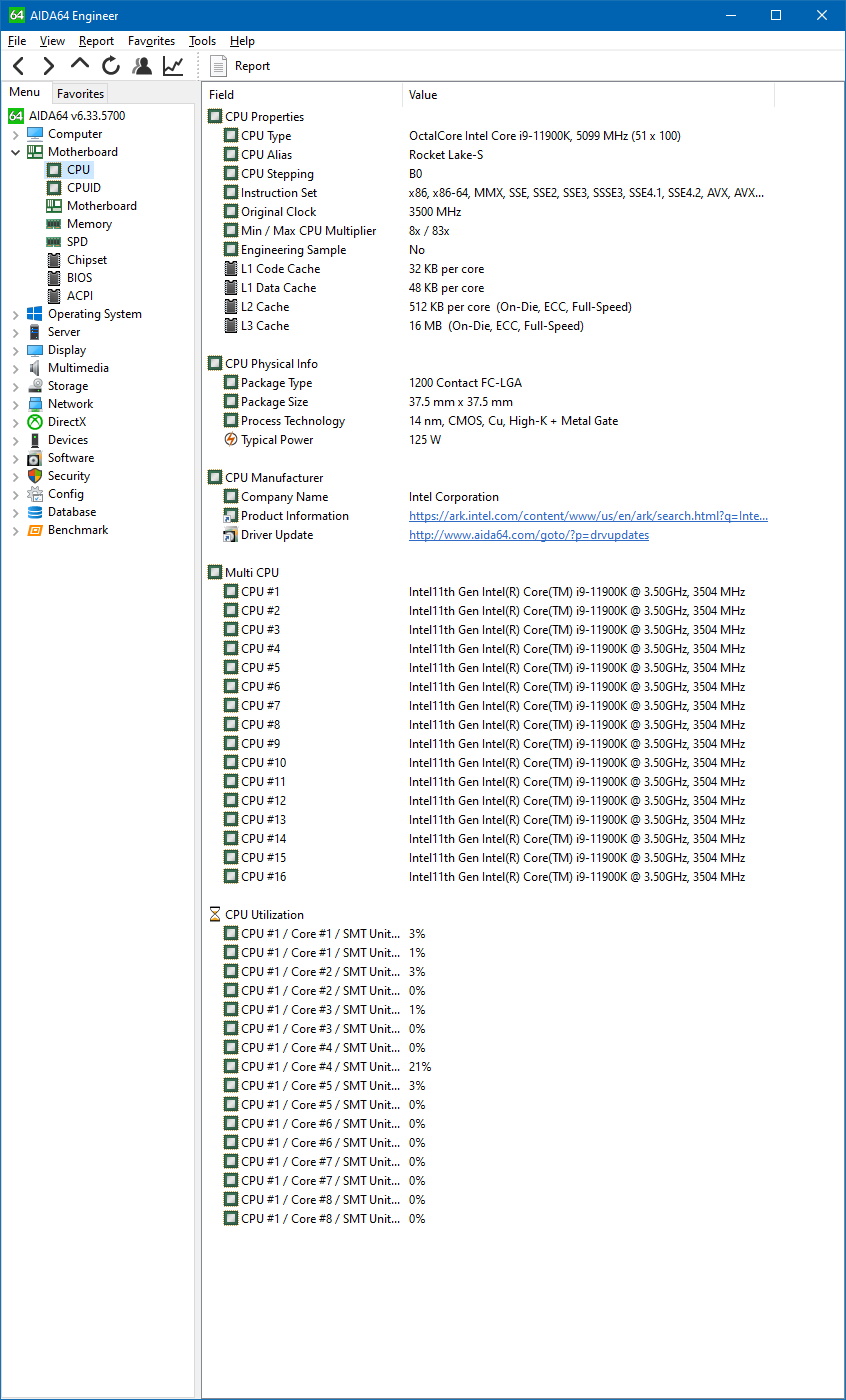Click the Computer icon in tree
The height and width of the screenshot is (1400, 846).
(35, 134)
